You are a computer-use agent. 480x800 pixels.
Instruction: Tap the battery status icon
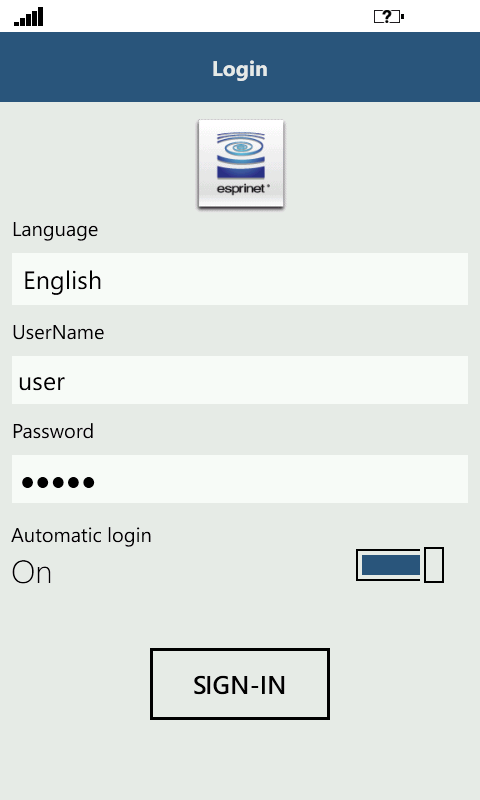389,17
